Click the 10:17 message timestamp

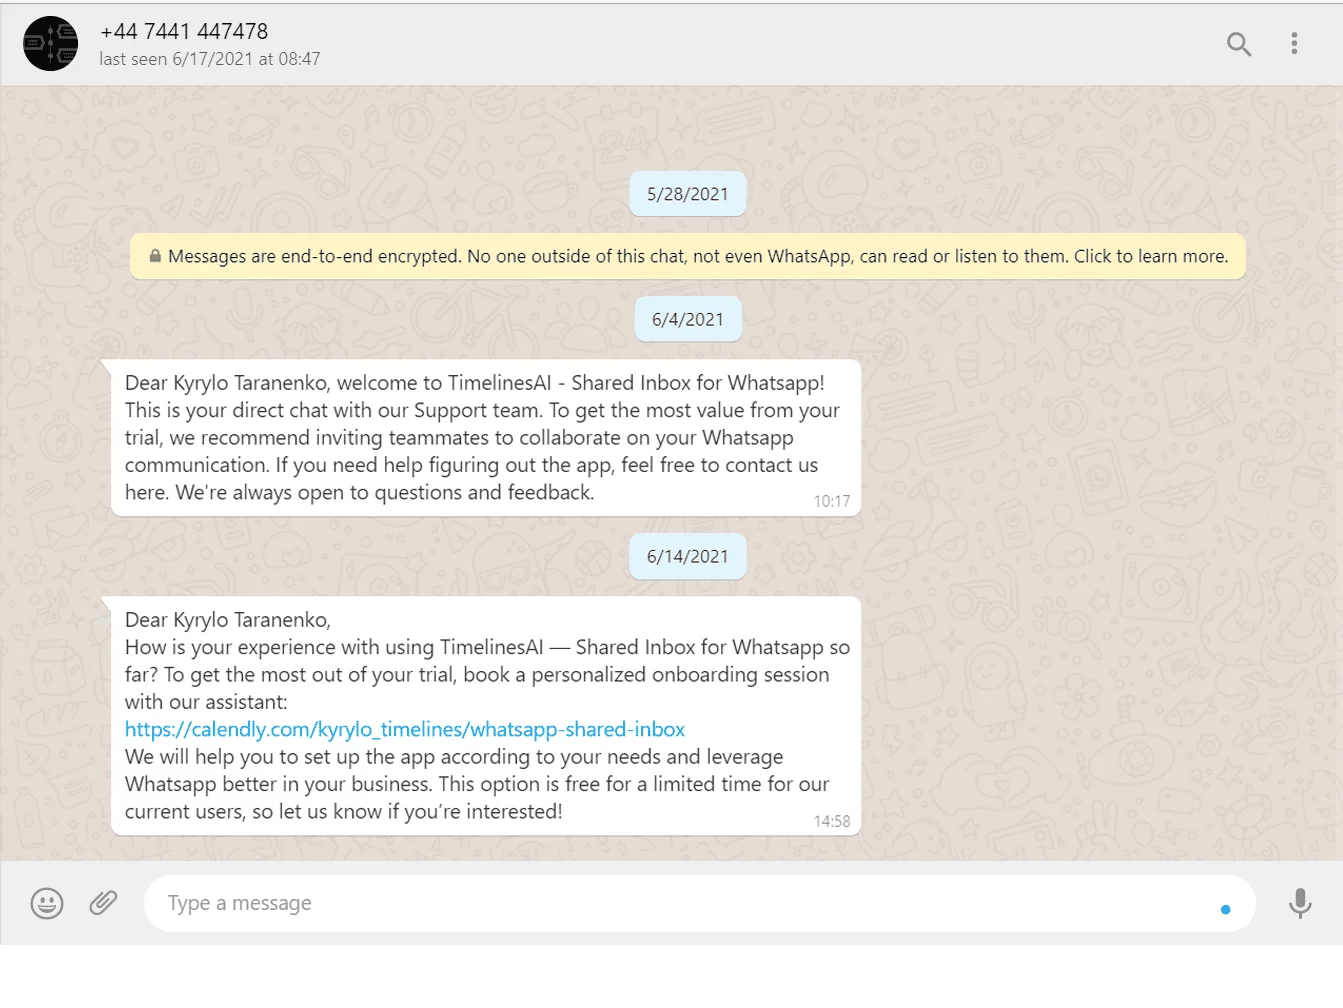[x=831, y=501]
